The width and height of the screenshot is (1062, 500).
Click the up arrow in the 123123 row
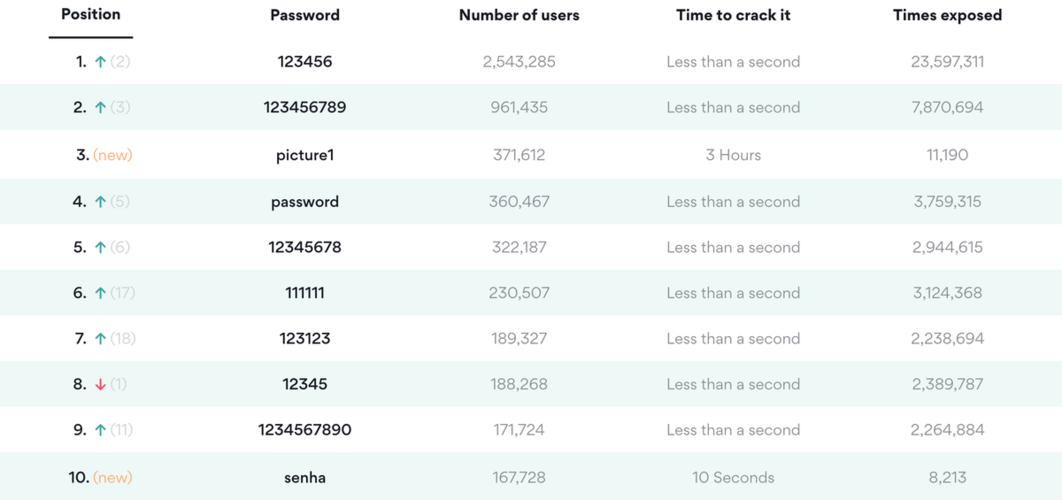(x=100, y=339)
